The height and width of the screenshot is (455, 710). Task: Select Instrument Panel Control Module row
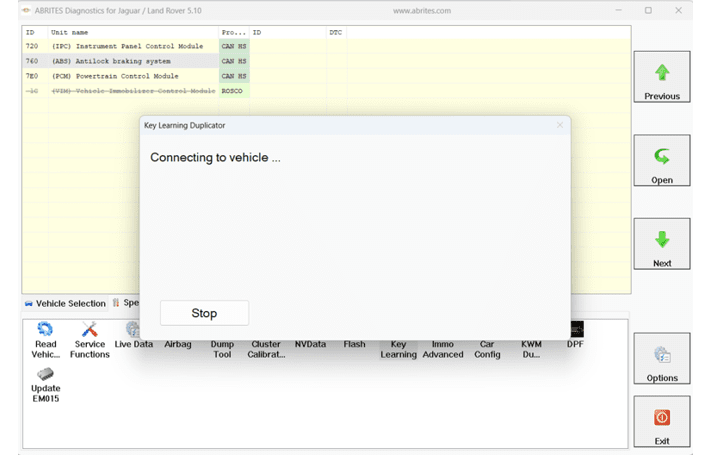pos(326,46)
